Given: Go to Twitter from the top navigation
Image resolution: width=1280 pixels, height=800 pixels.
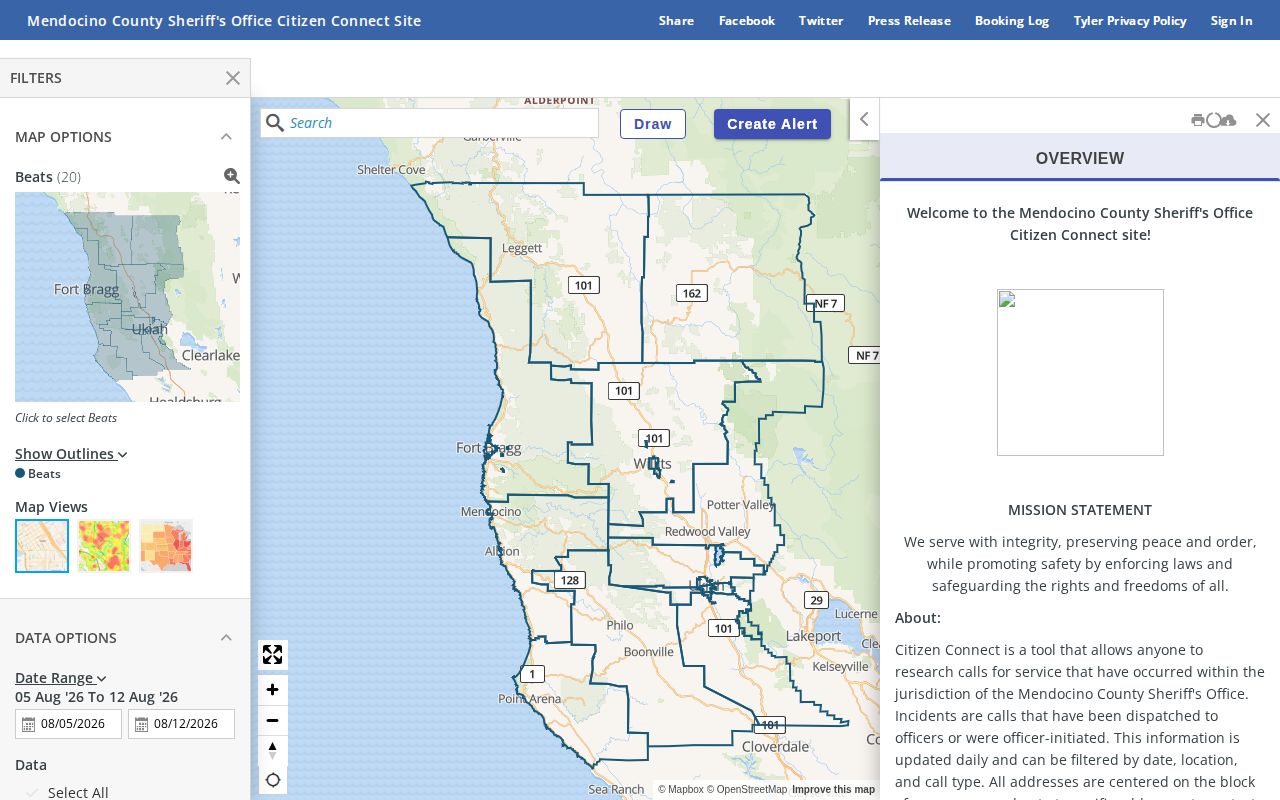Looking at the screenshot, I should (821, 20).
